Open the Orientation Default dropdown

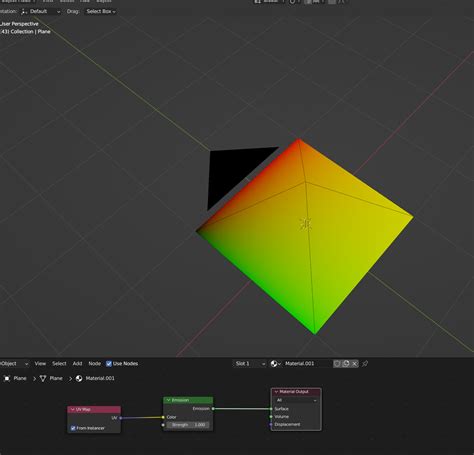tap(40, 12)
